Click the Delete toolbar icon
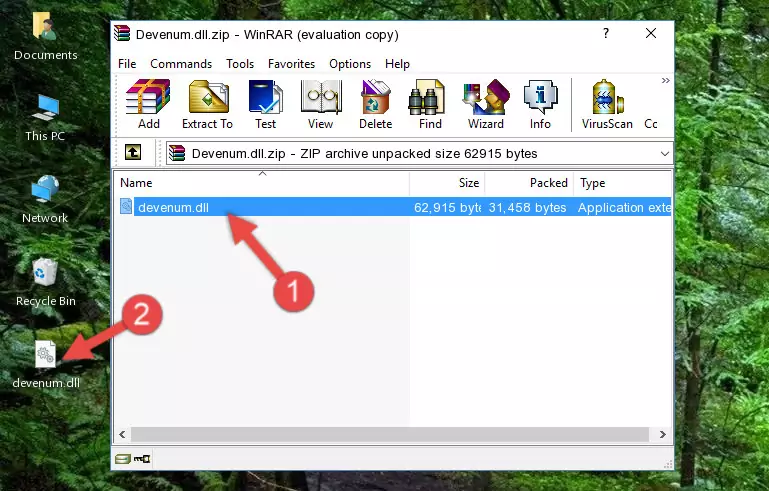The image size is (769, 491). tap(375, 104)
